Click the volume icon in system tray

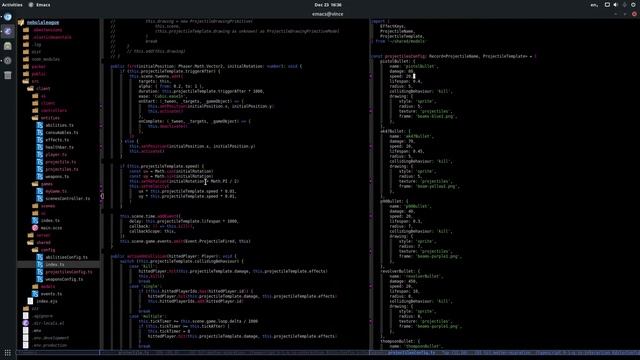[616, 4]
